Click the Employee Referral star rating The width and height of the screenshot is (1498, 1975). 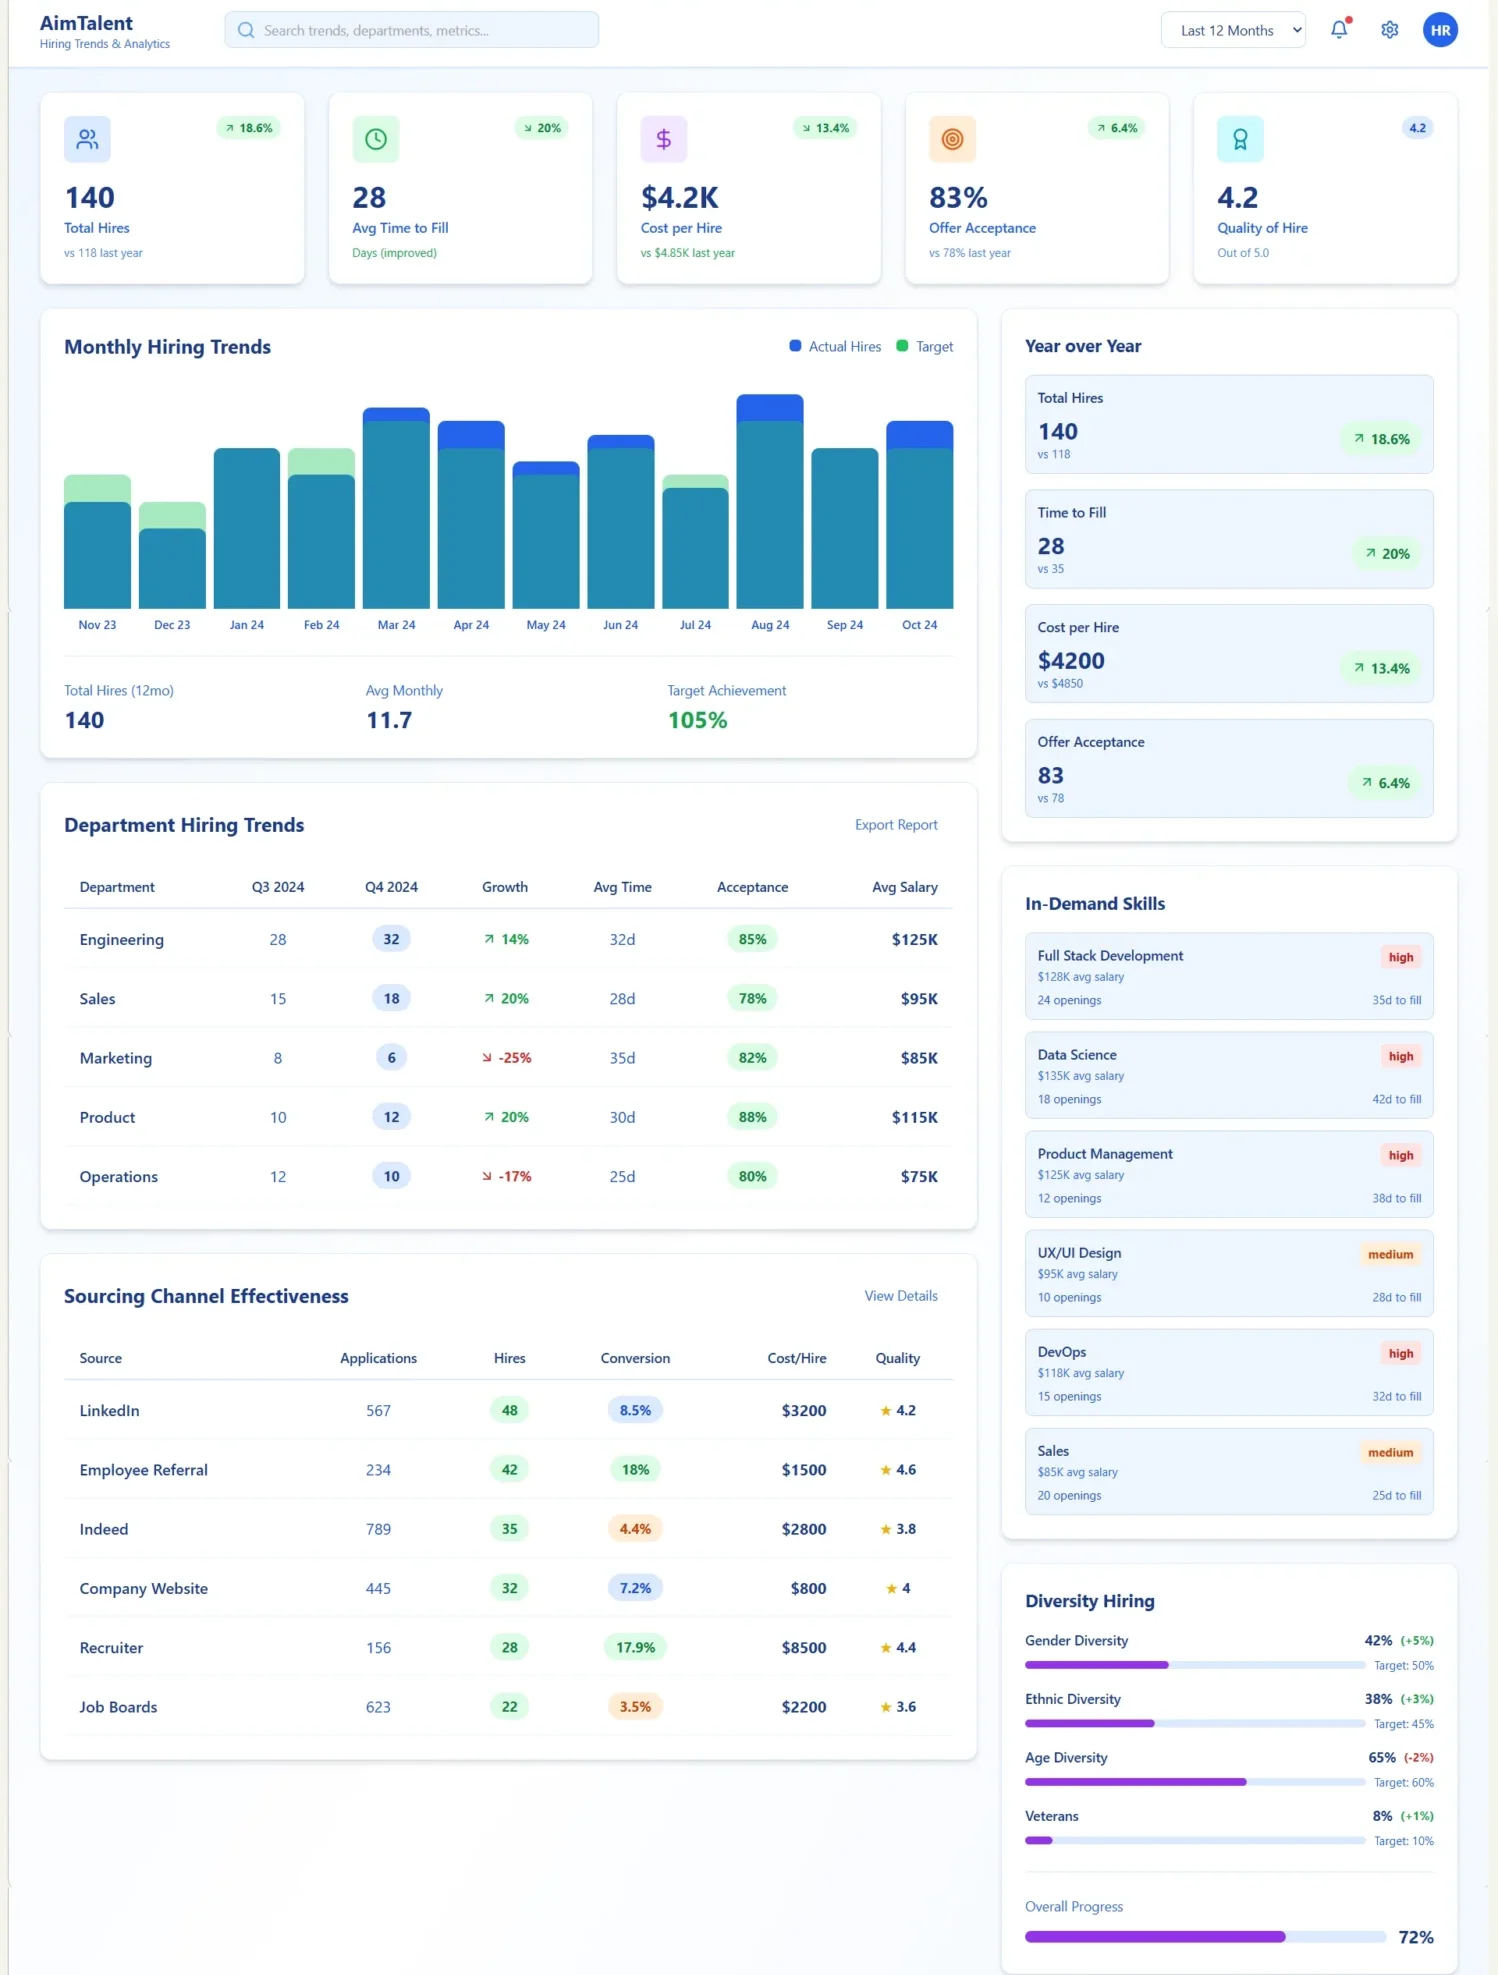coord(898,1469)
